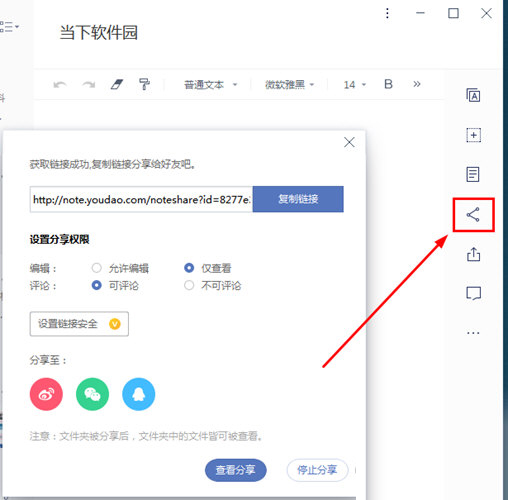The image size is (508, 500).
Task: Expand more toolbar options chevron
Action: 417,84
